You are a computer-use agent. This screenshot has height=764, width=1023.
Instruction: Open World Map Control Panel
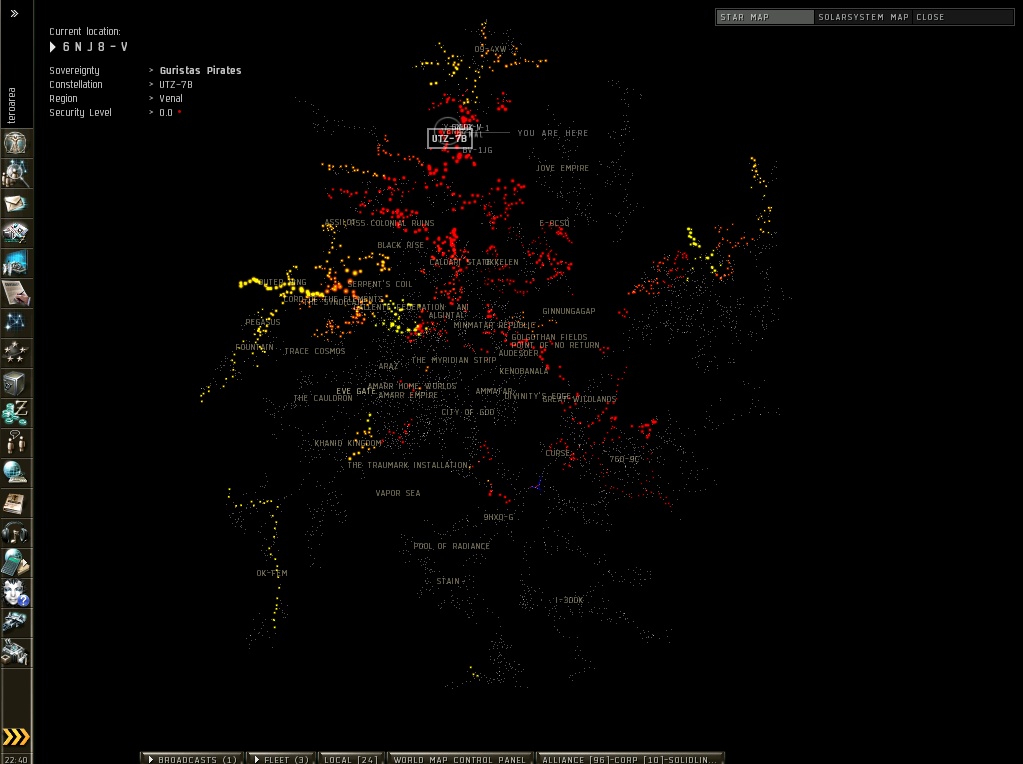(x=459, y=759)
